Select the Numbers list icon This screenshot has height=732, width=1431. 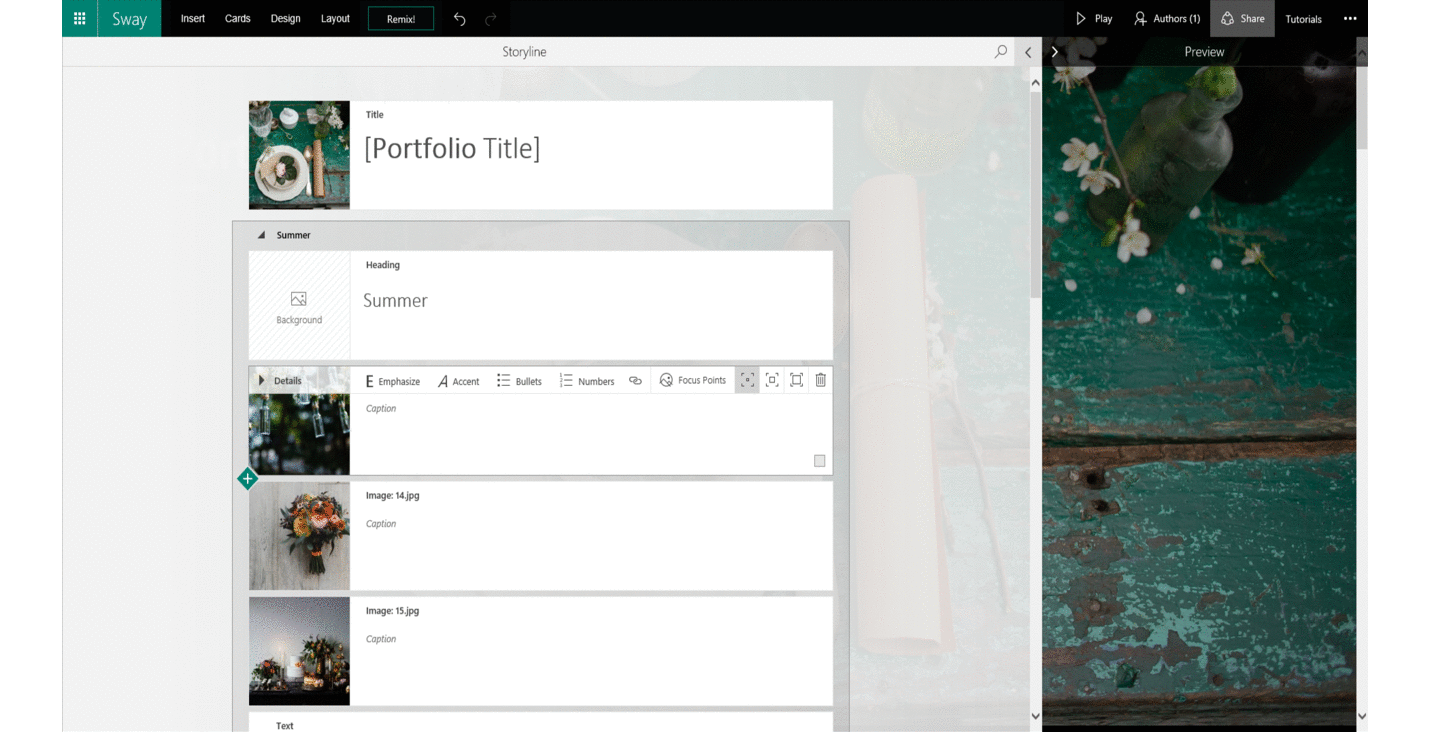[x=566, y=380]
